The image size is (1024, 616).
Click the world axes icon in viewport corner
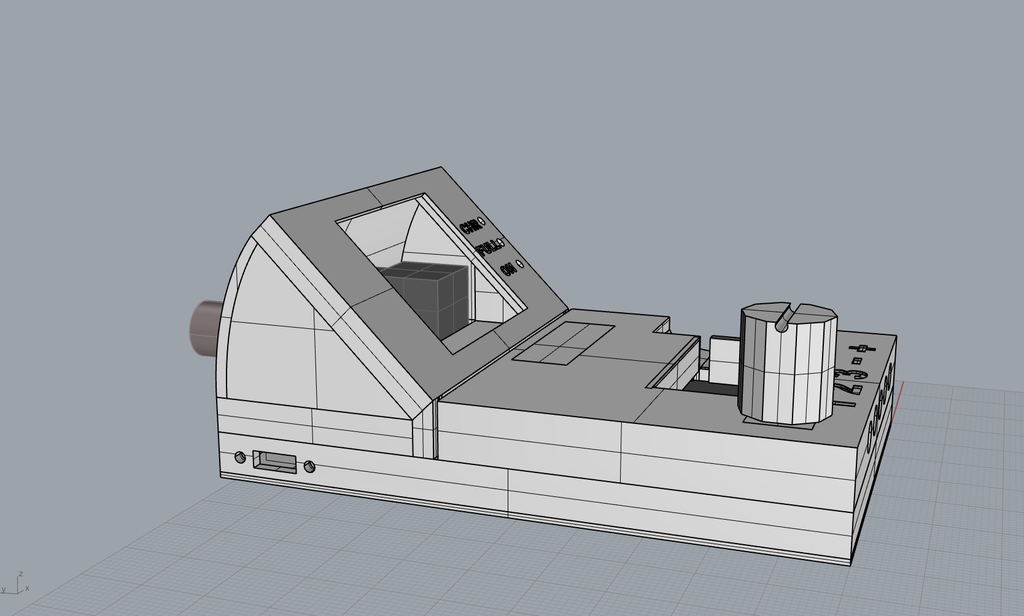pos(16,583)
